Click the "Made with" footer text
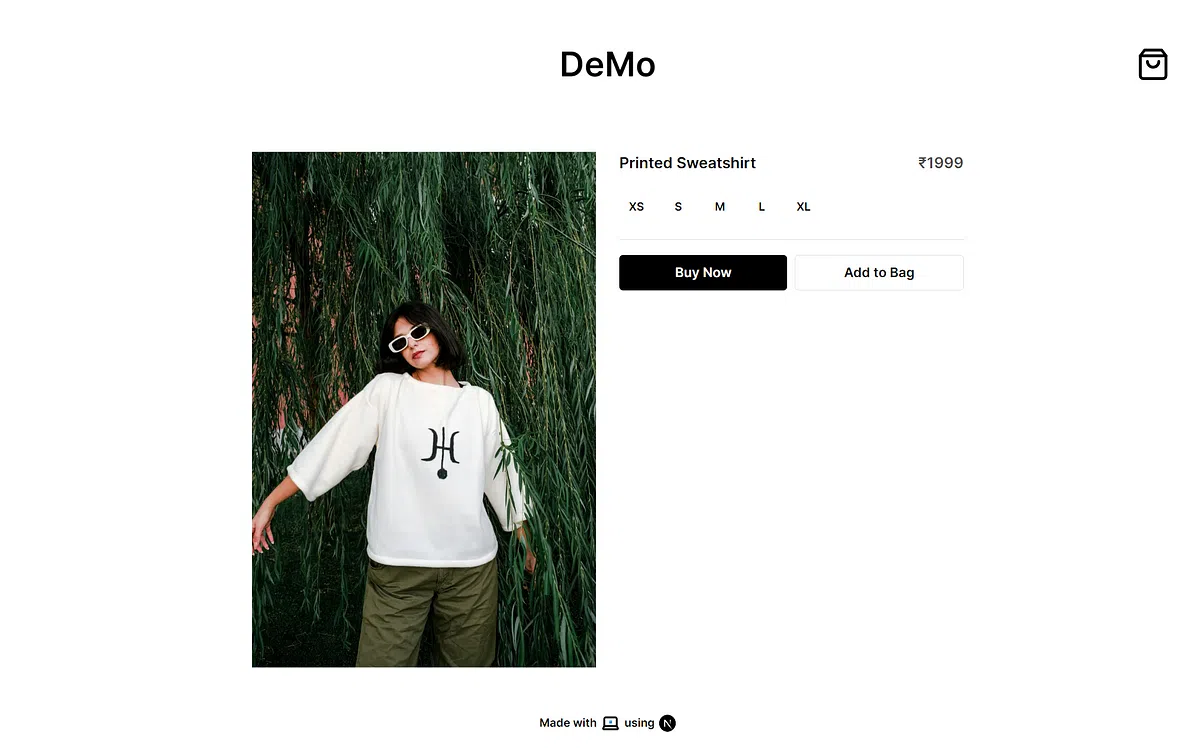 (x=568, y=723)
